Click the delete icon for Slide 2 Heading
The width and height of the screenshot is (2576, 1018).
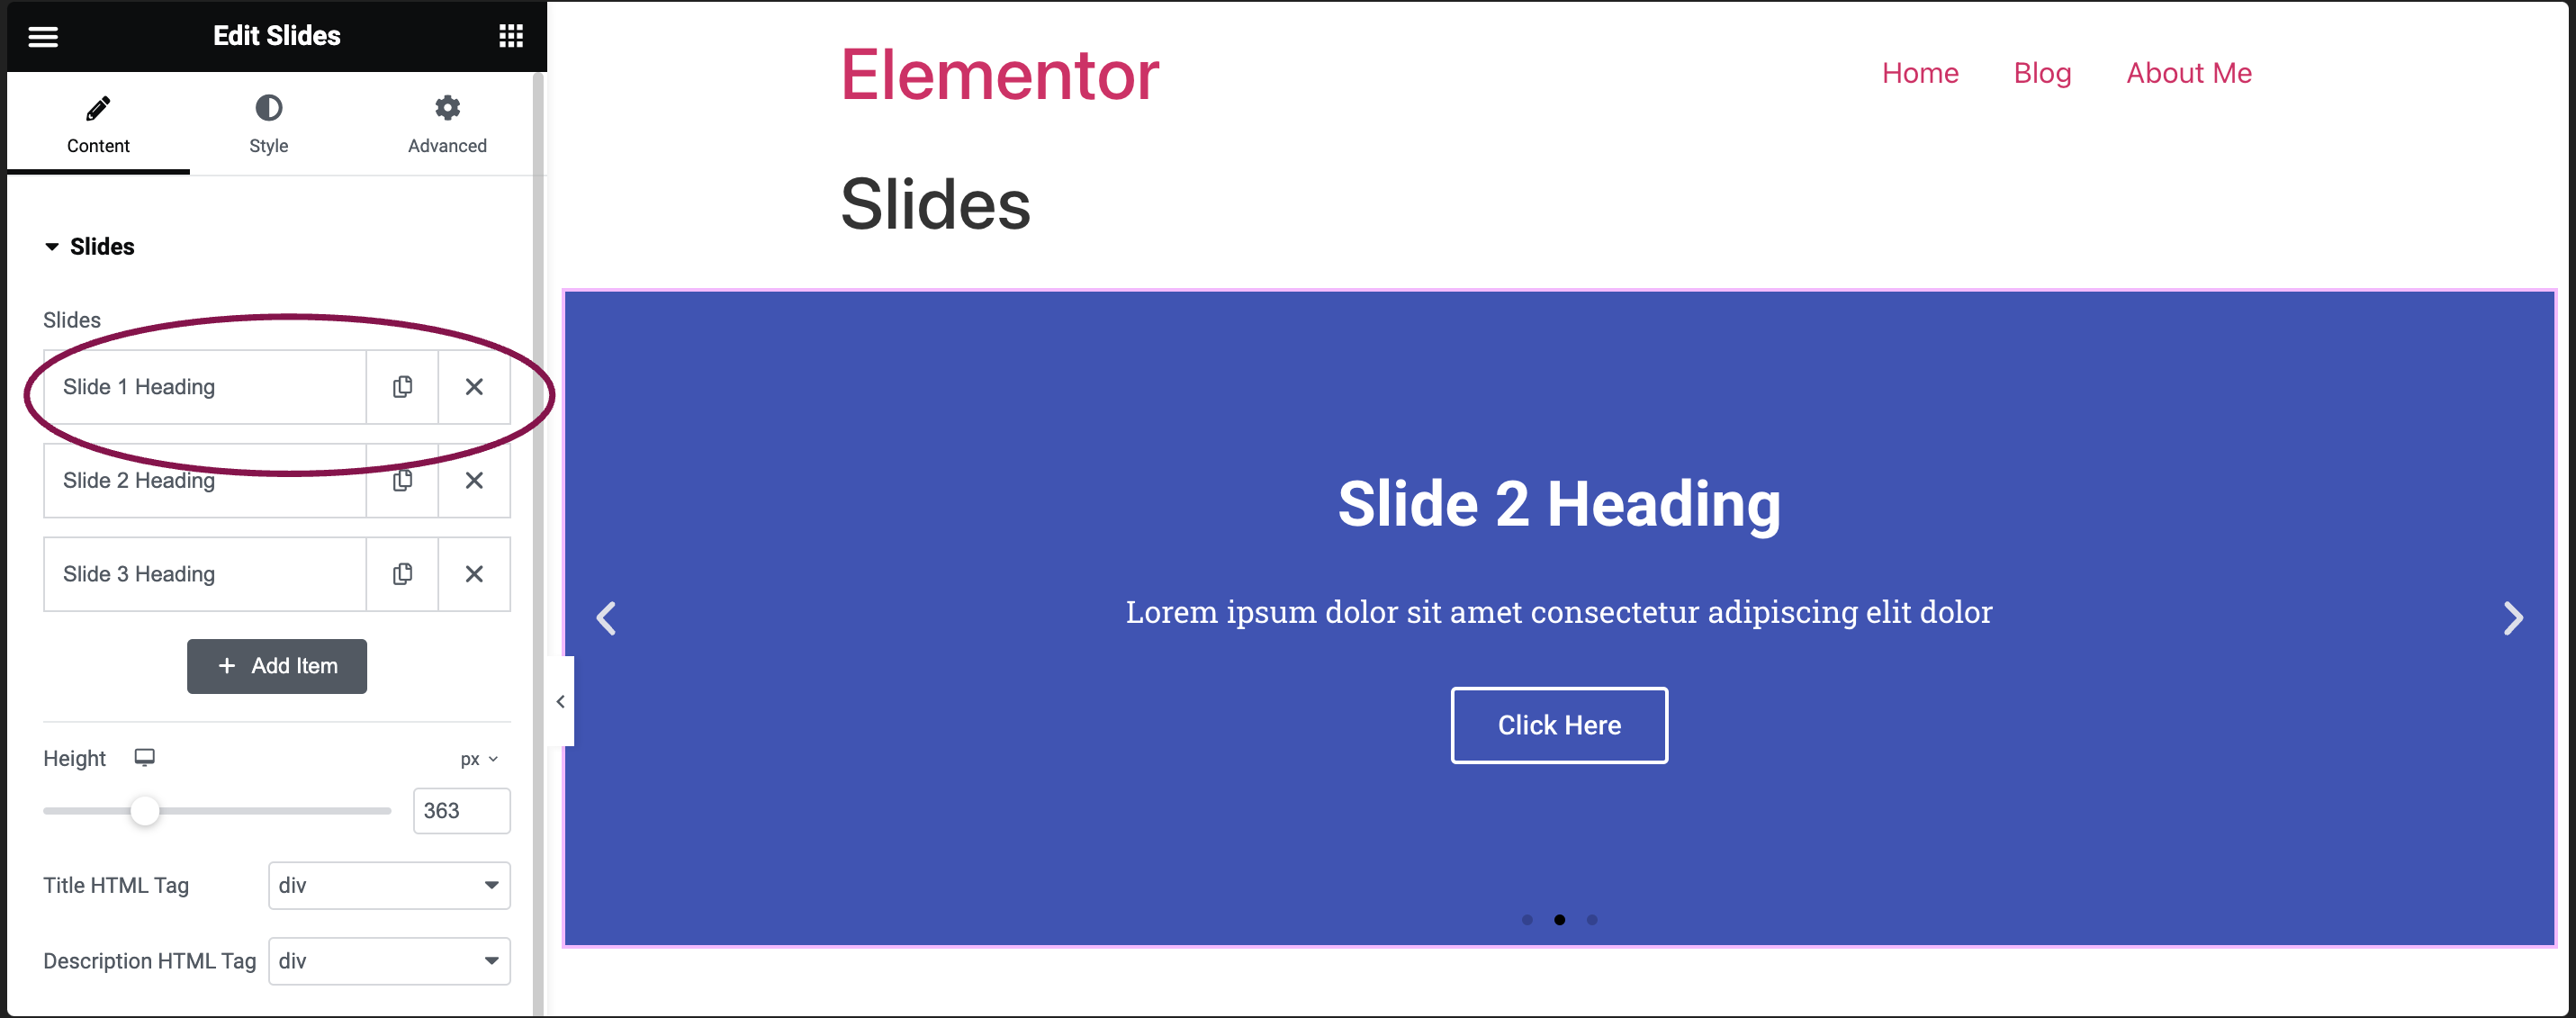click(x=474, y=480)
